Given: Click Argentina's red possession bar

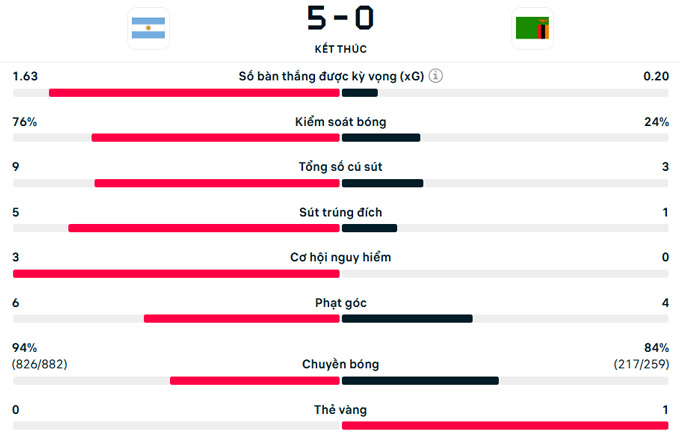Looking at the screenshot, I should 215,138.
